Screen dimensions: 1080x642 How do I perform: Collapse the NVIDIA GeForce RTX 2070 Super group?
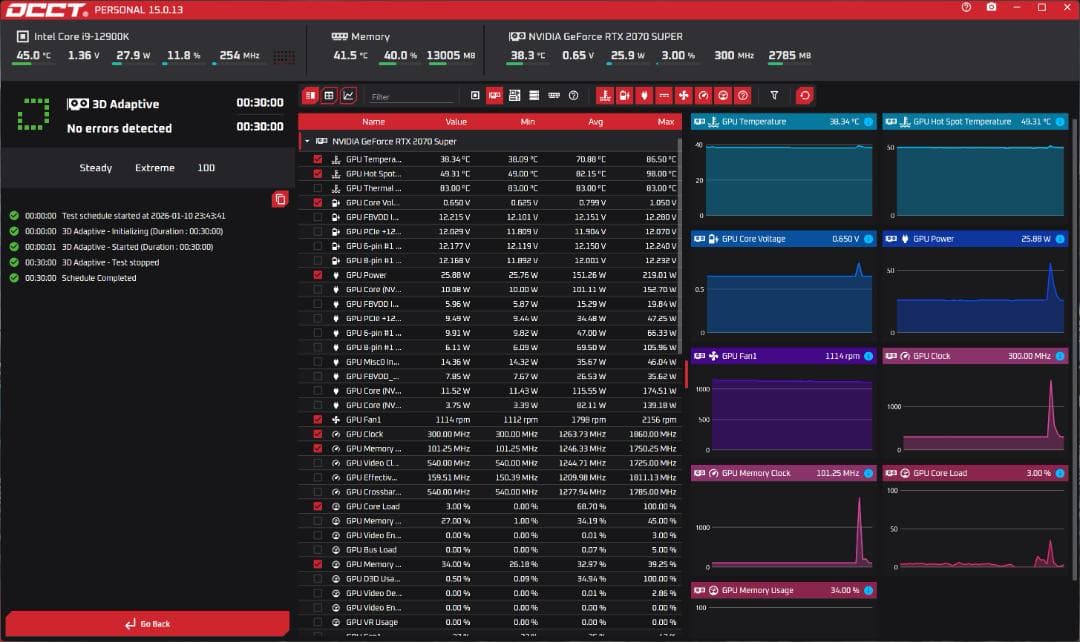308,142
